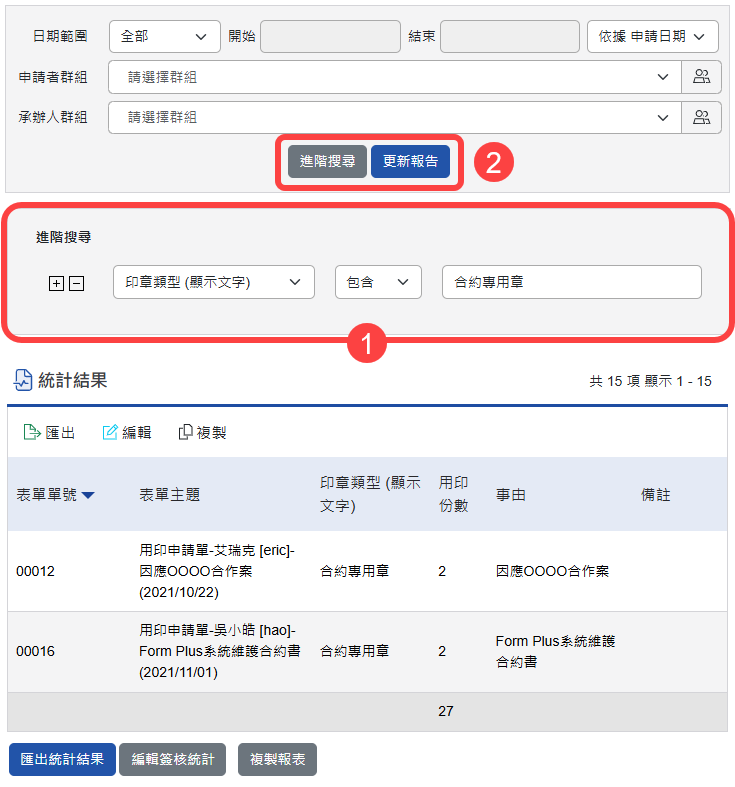The height and width of the screenshot is (787, 735).
Task: Click the 統計結果 report icon
Action: (23, 380)
